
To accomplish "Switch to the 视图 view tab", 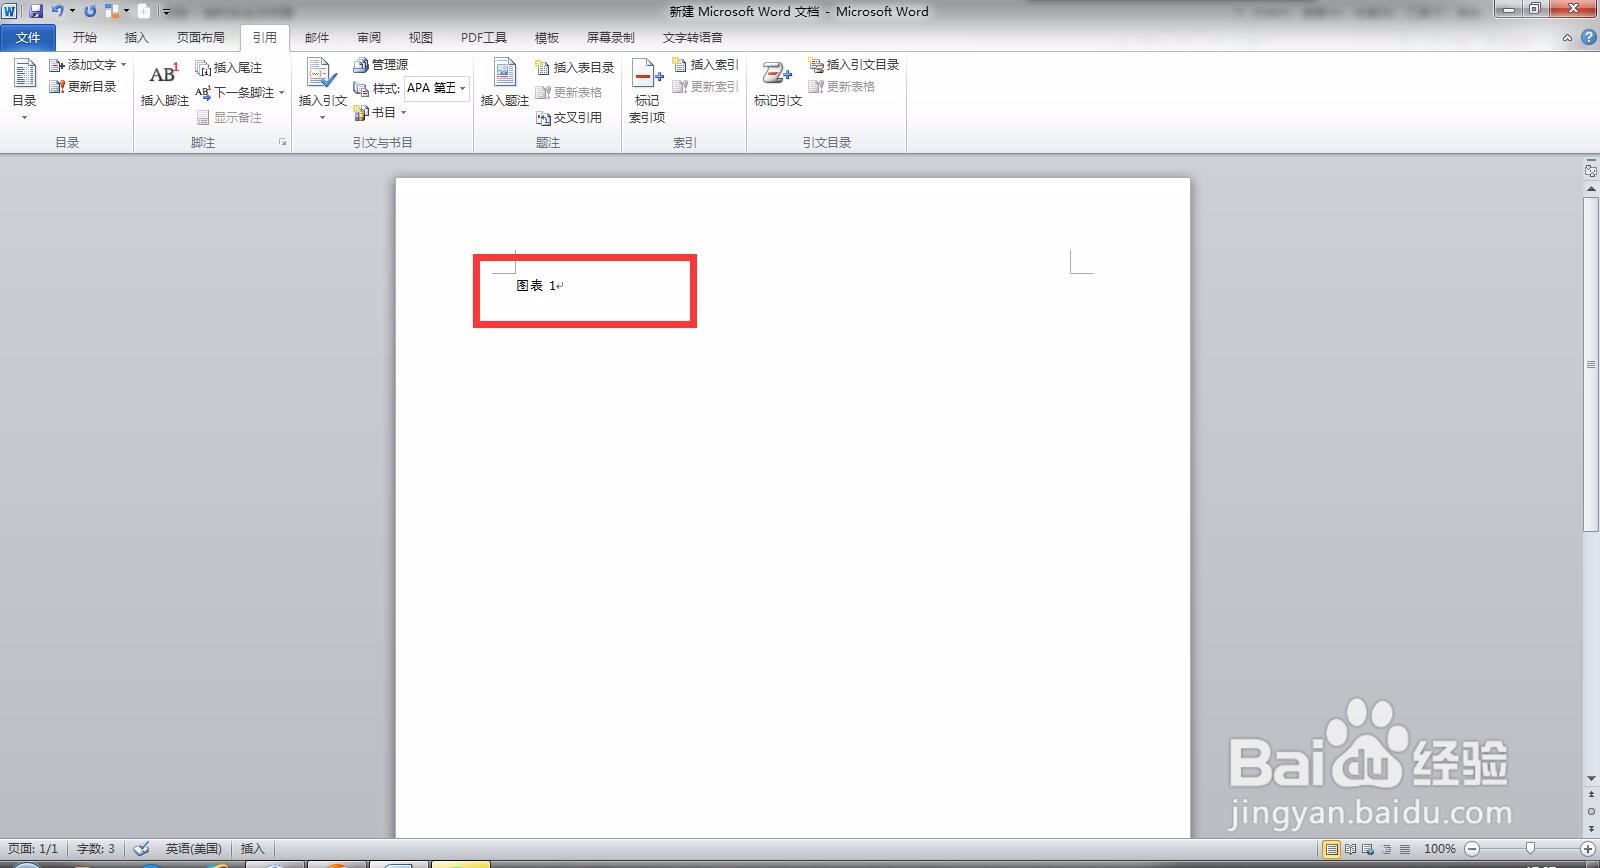I will click(x=421, y=38).
